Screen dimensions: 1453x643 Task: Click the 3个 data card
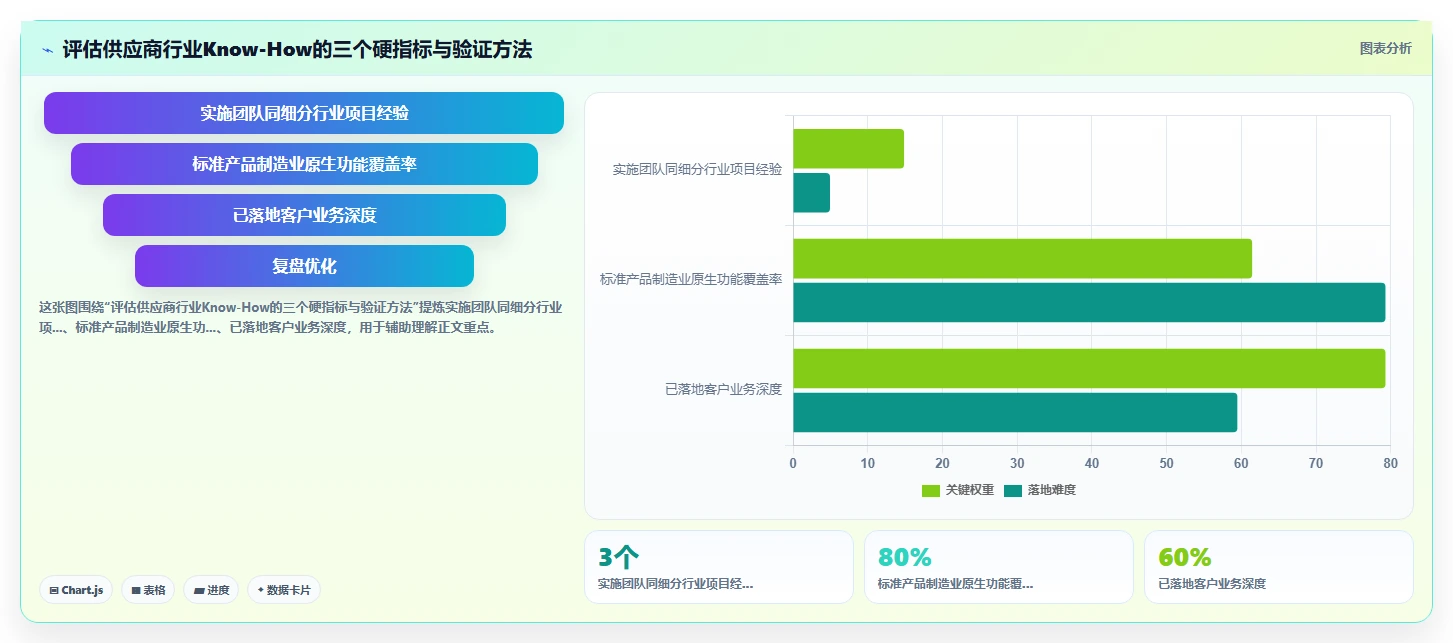(x=719, y=567)
